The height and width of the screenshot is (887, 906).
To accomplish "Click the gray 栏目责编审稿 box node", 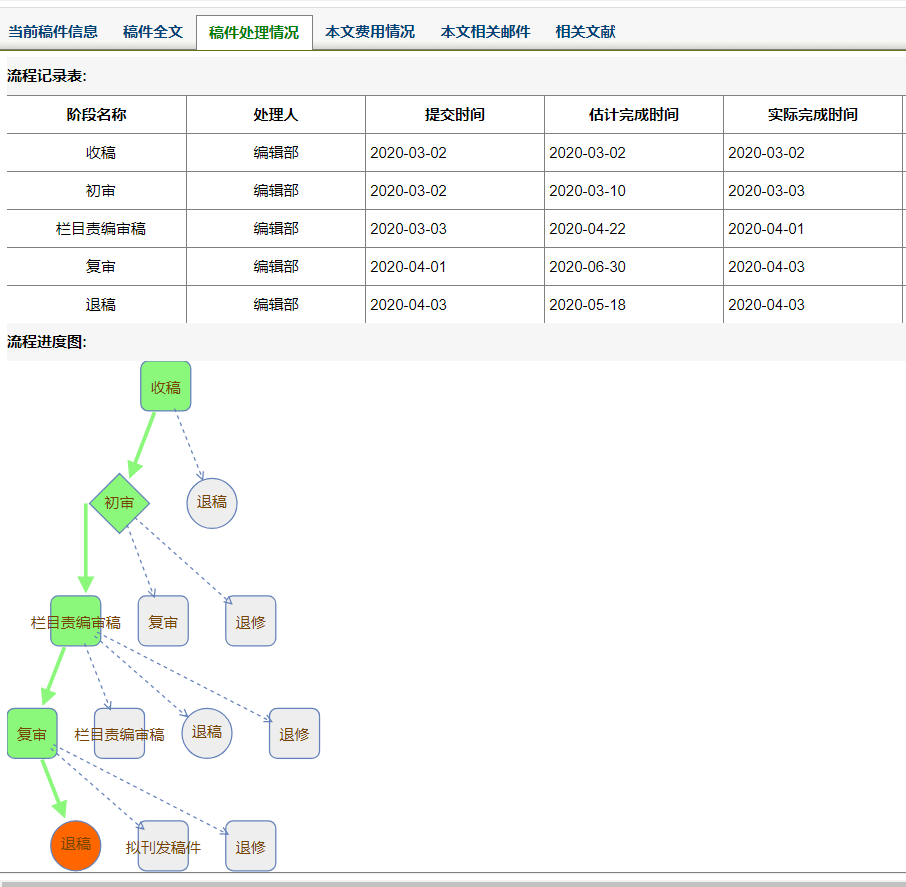I will (x=120, y=733).
